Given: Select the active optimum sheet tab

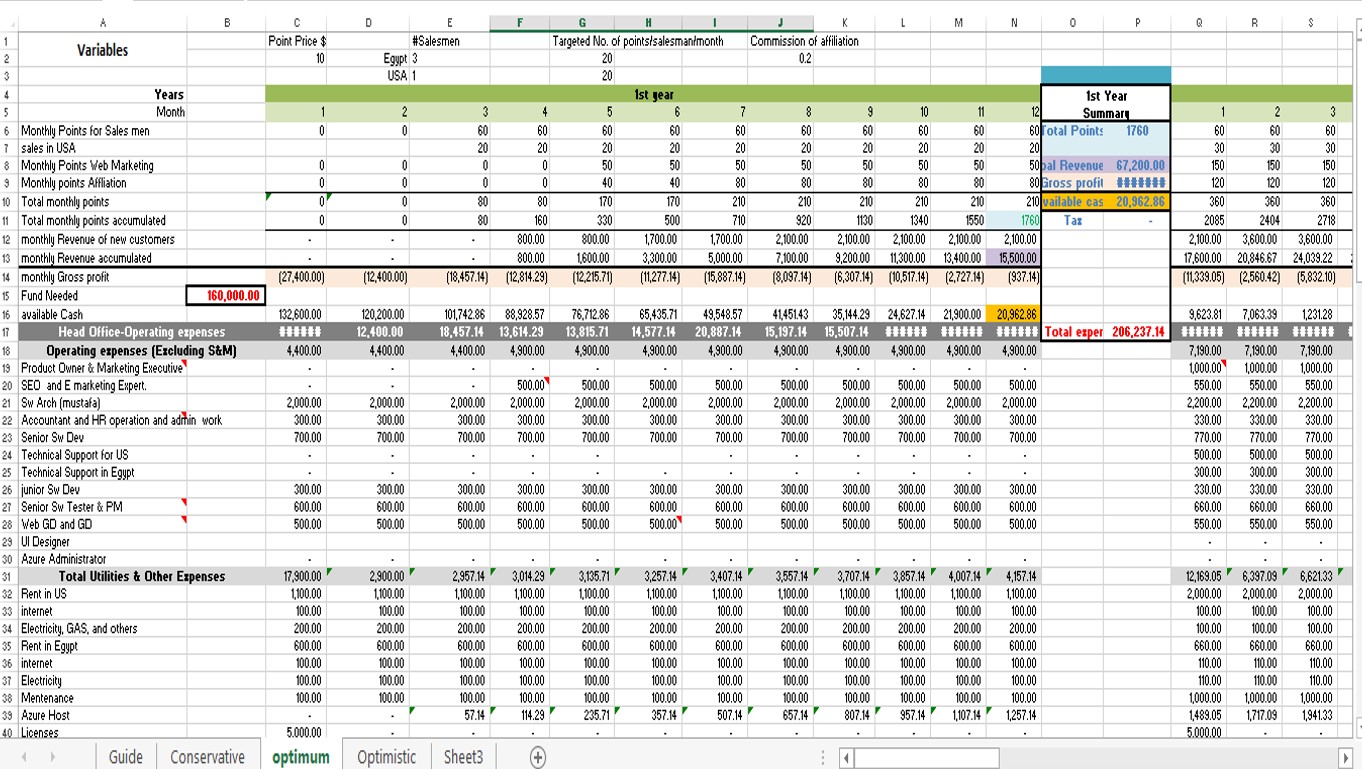Looking at the screenshot, I should (x=300, y=757).
